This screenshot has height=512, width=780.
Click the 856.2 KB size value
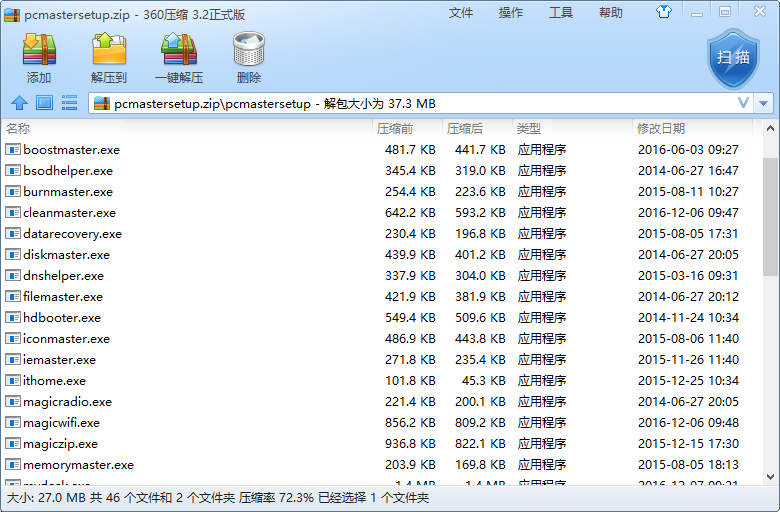point(410,422)
